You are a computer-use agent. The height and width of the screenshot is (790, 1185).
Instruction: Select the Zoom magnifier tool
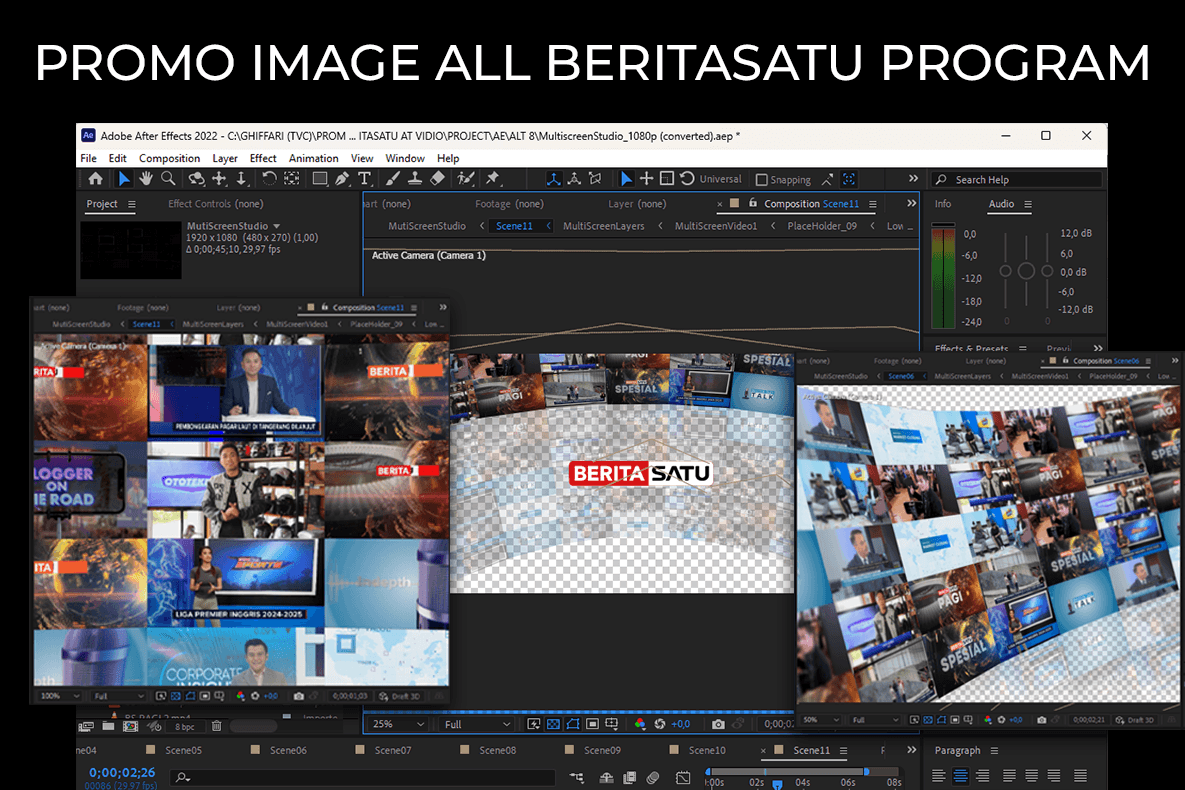(169, 179)
